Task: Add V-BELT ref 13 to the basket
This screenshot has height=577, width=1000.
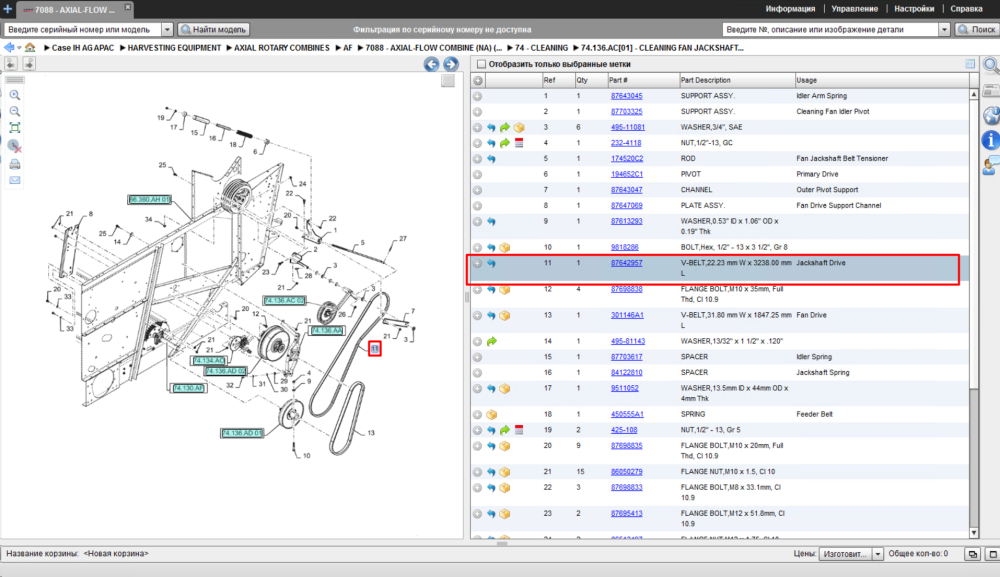Action: pos(478,316)
